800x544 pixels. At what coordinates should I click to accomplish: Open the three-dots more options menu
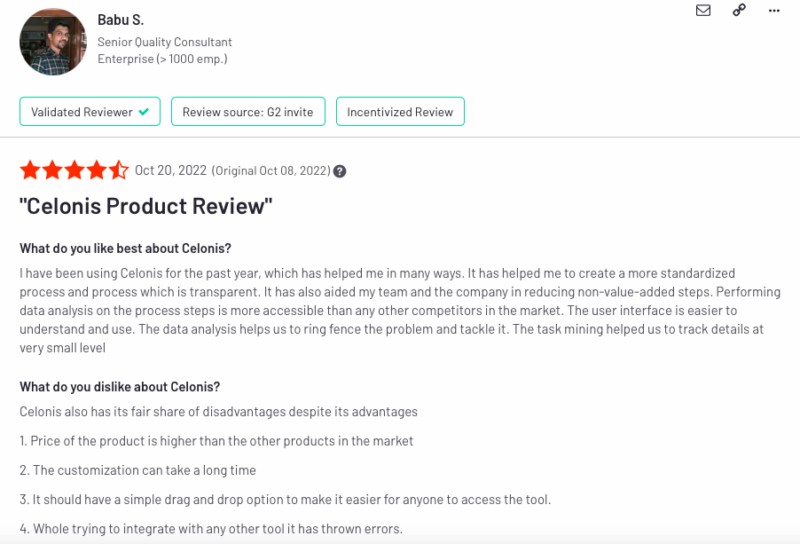774,11
